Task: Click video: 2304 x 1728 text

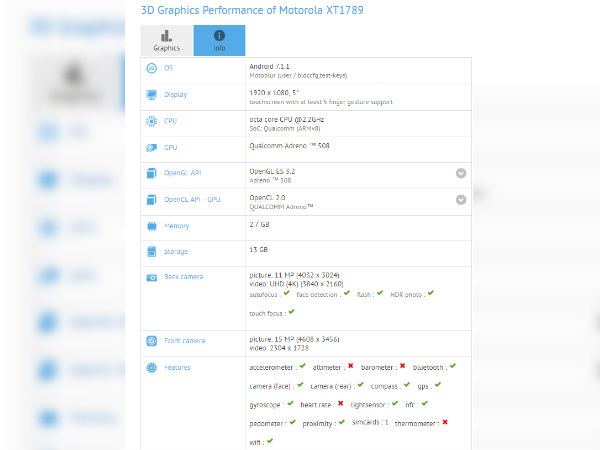Action: tap(279, 348)
